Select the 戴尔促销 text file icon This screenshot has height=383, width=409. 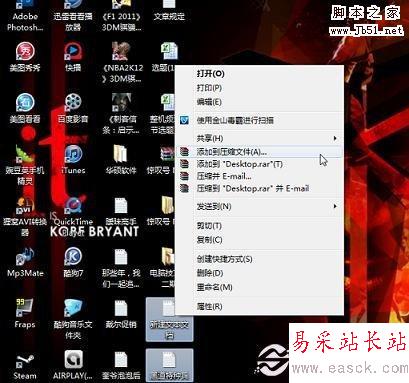click(x=121, y=308)
